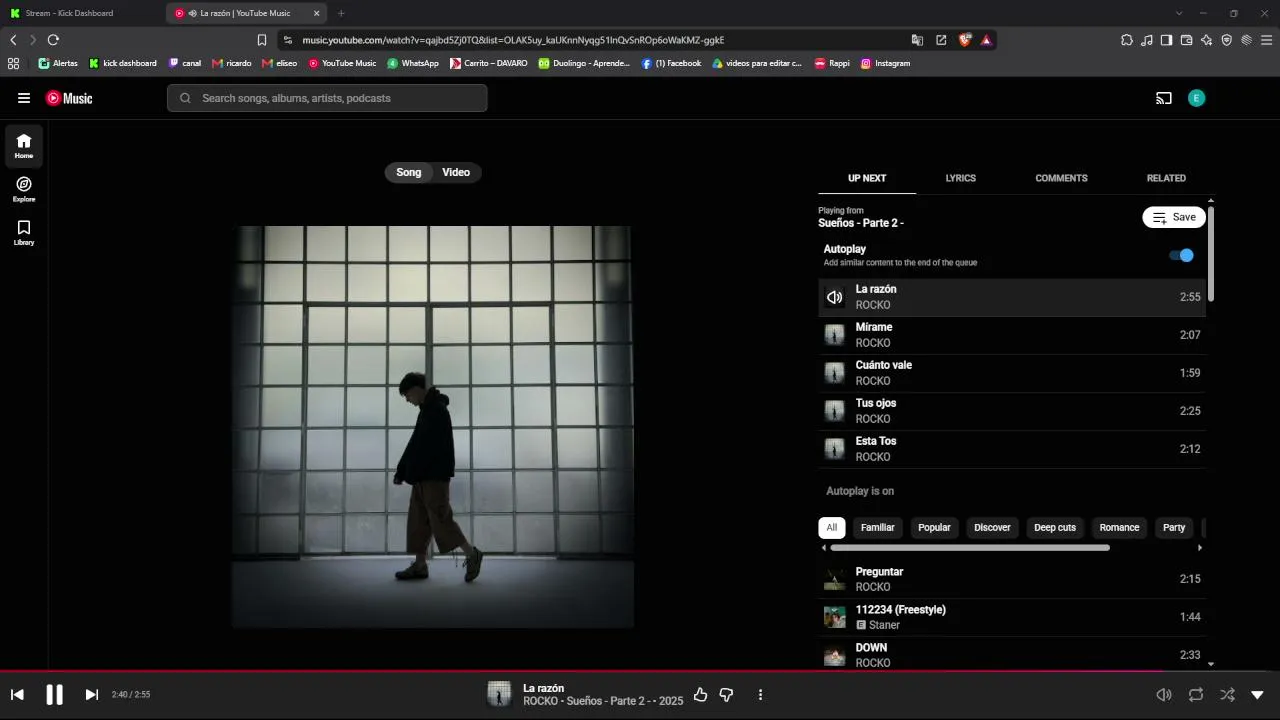Open the Duolingo bookmark

(x=584, y=63)
